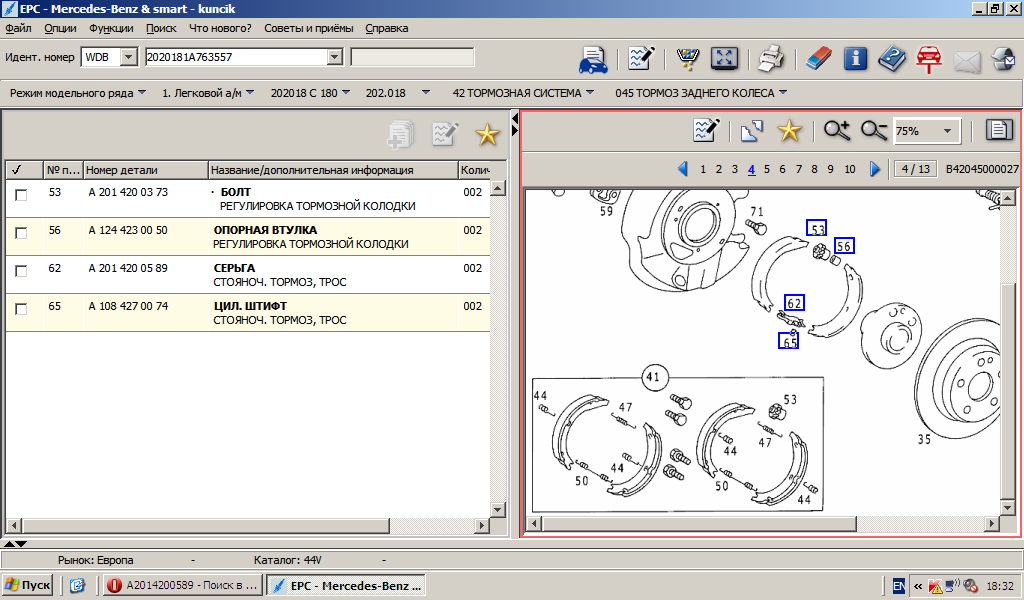
Task: Go to picture page 7
Action: pos(799,169)
